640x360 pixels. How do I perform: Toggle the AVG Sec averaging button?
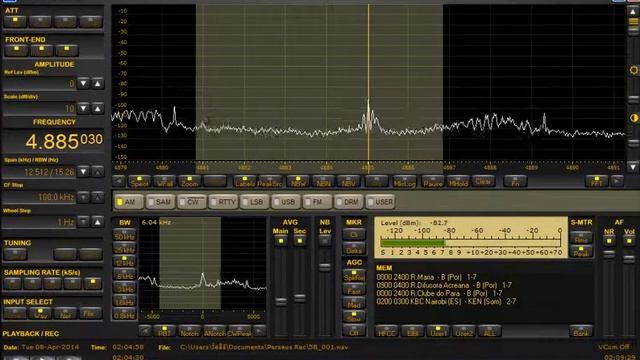(300, 241)
